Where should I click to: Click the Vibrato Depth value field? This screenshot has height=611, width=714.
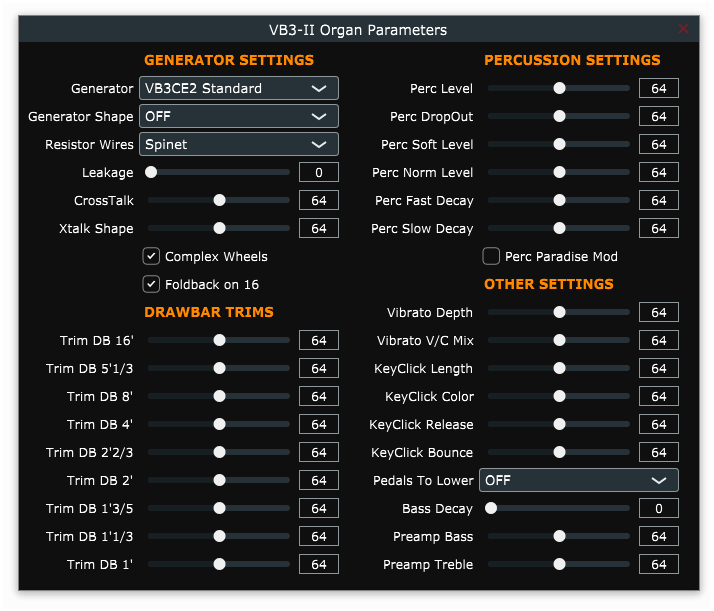point(659,312)
